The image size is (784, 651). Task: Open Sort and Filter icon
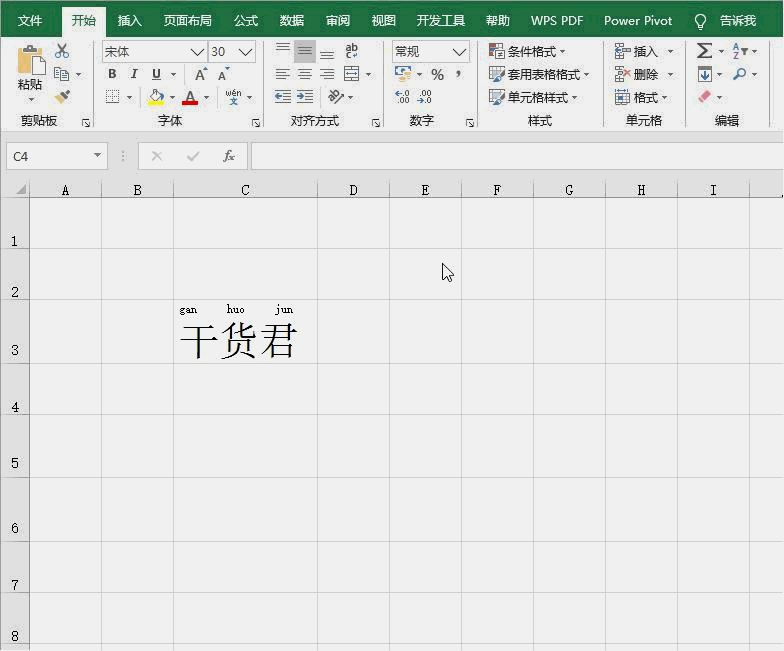[740, 50]
